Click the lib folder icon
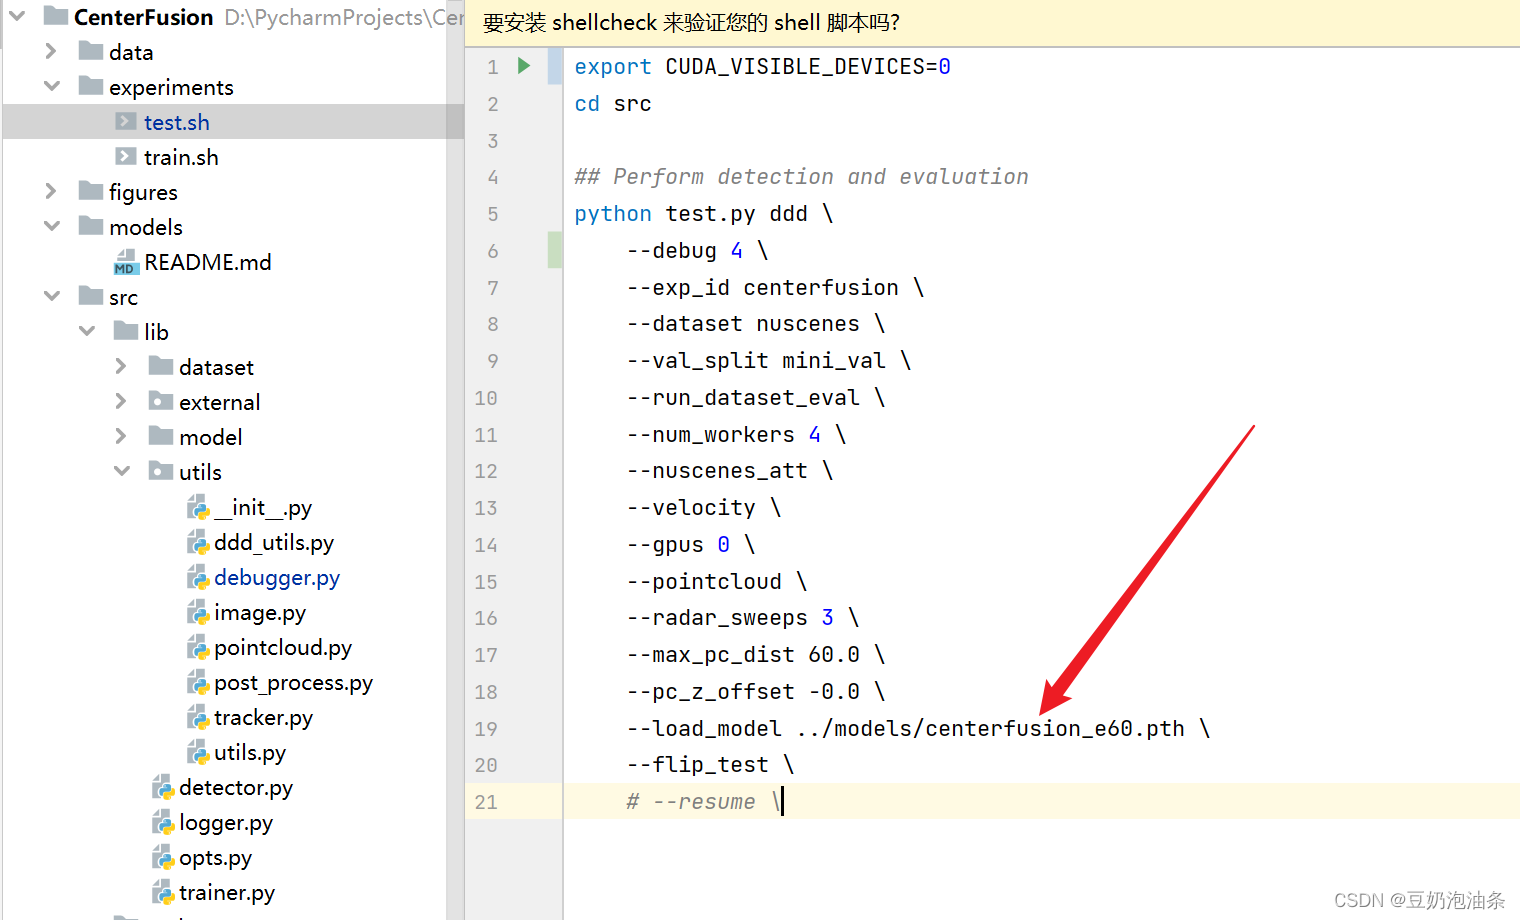The width and height of the screenshot is (1520, 920). 126,331
